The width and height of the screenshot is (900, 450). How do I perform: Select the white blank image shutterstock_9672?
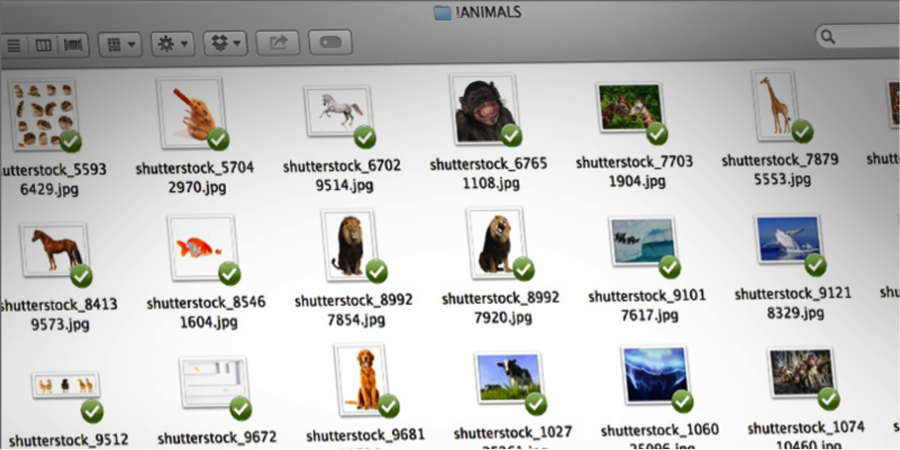pos(214,382)
